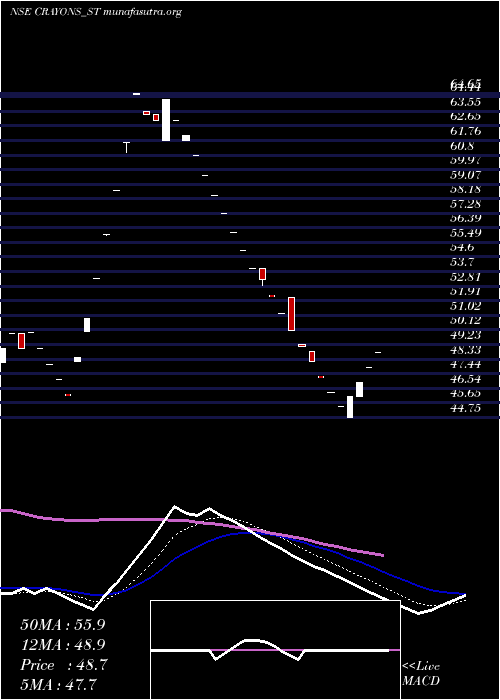Click the 51.02 price level label

coord(466,306)
